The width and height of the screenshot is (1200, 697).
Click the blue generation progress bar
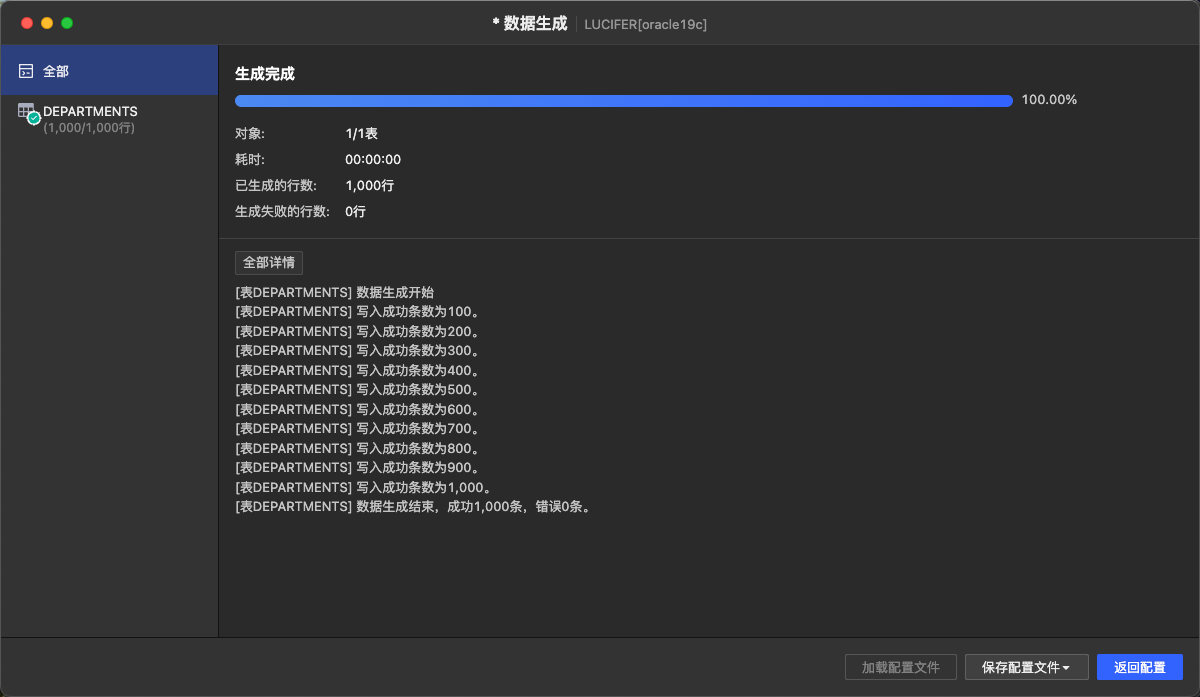pyautogui.click(x=624, y=100)
